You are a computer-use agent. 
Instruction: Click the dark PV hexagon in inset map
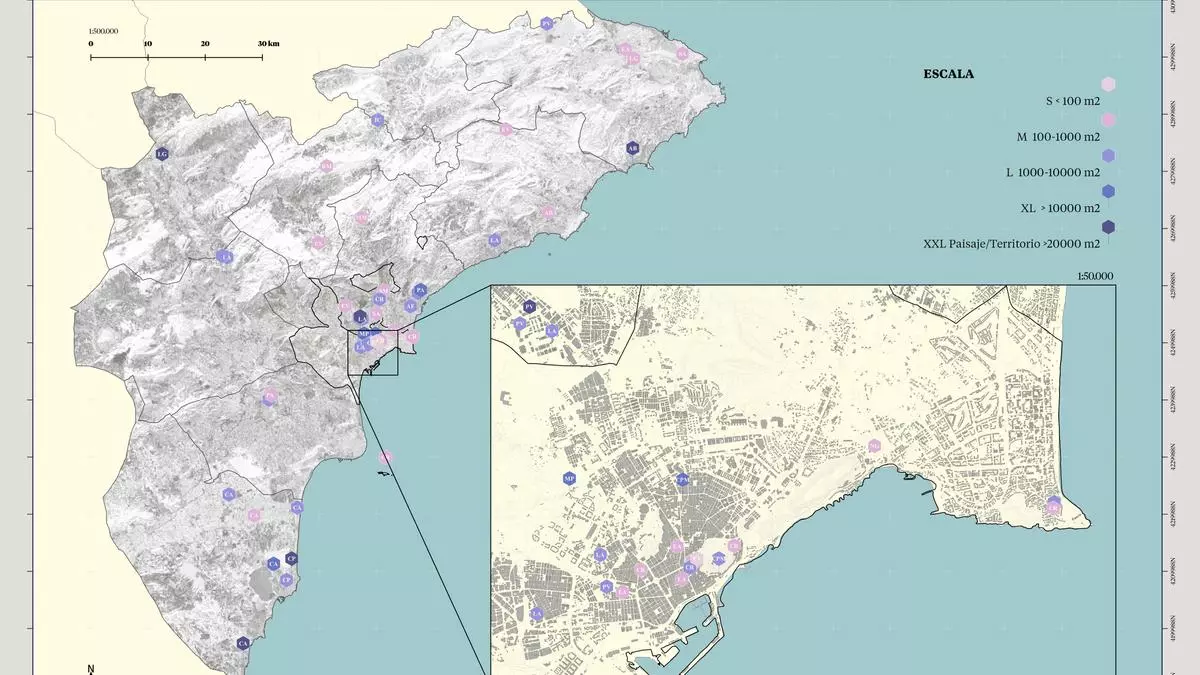pyautogui.click(x=530, y=307)
